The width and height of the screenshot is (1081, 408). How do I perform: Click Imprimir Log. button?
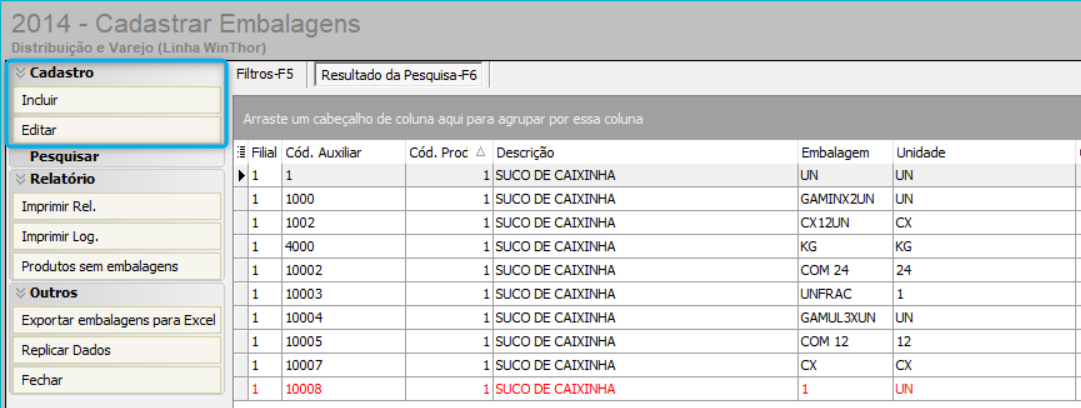coord(117,237)
